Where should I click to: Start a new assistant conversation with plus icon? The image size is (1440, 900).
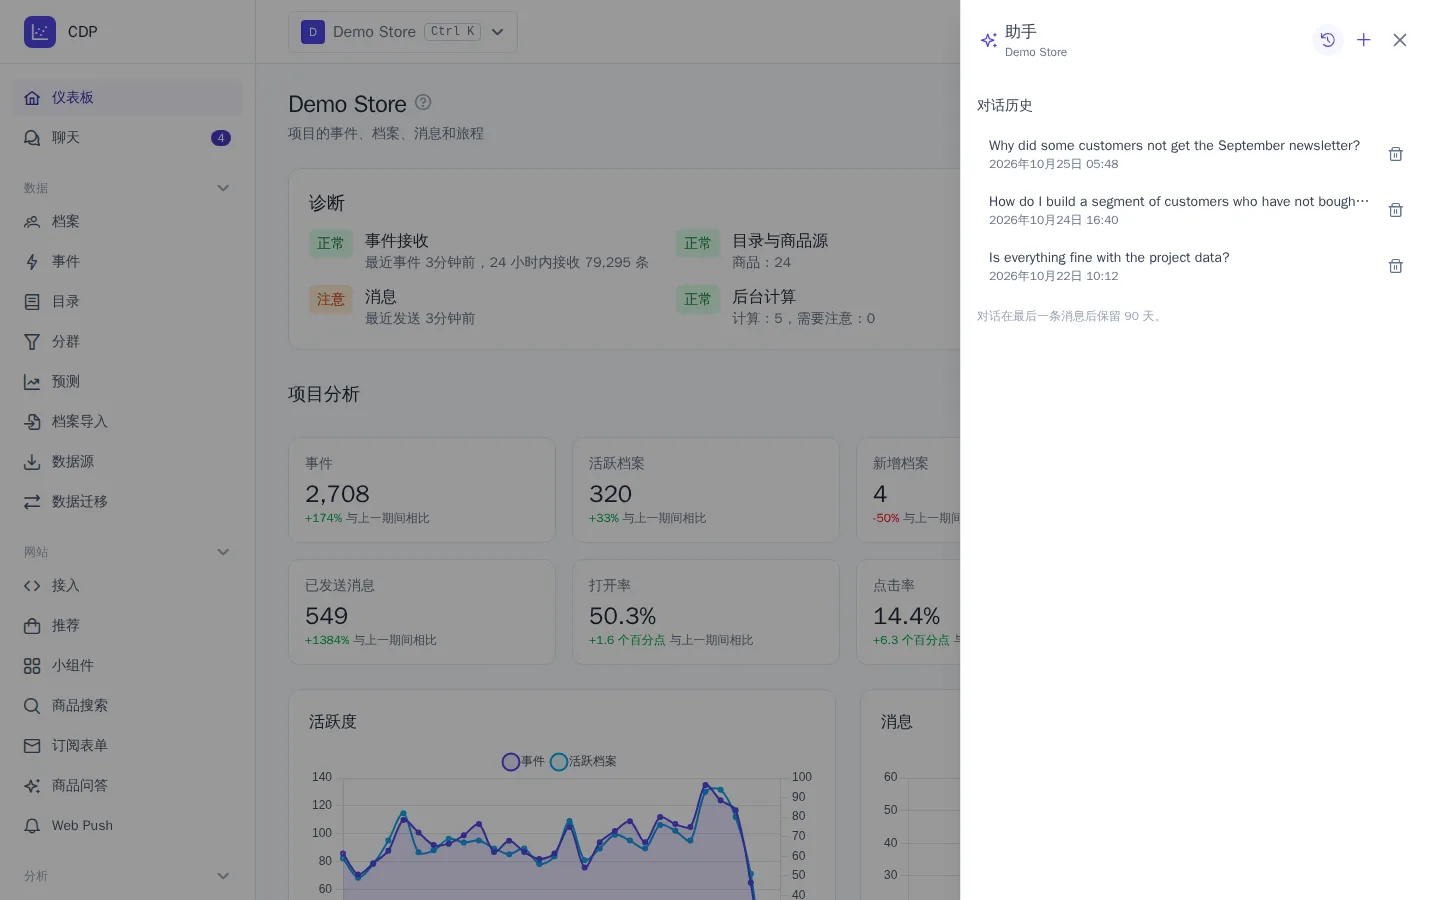(x=1363, y=40)
